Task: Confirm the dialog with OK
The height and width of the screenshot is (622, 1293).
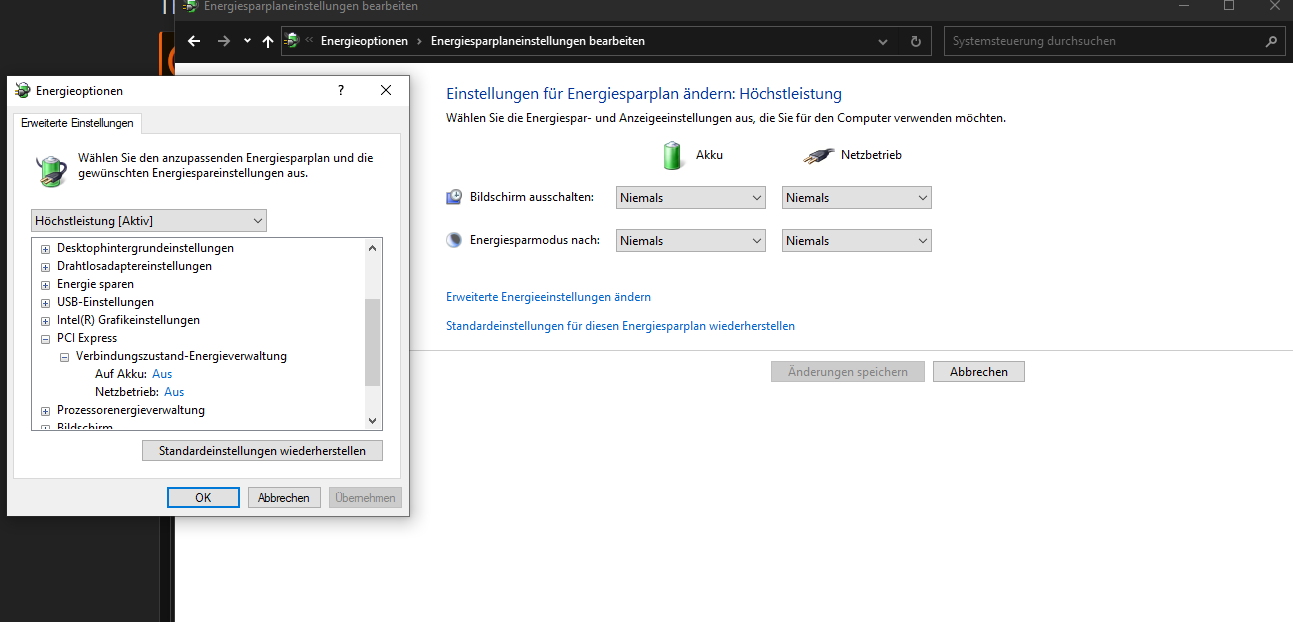Action: point(203,497)
